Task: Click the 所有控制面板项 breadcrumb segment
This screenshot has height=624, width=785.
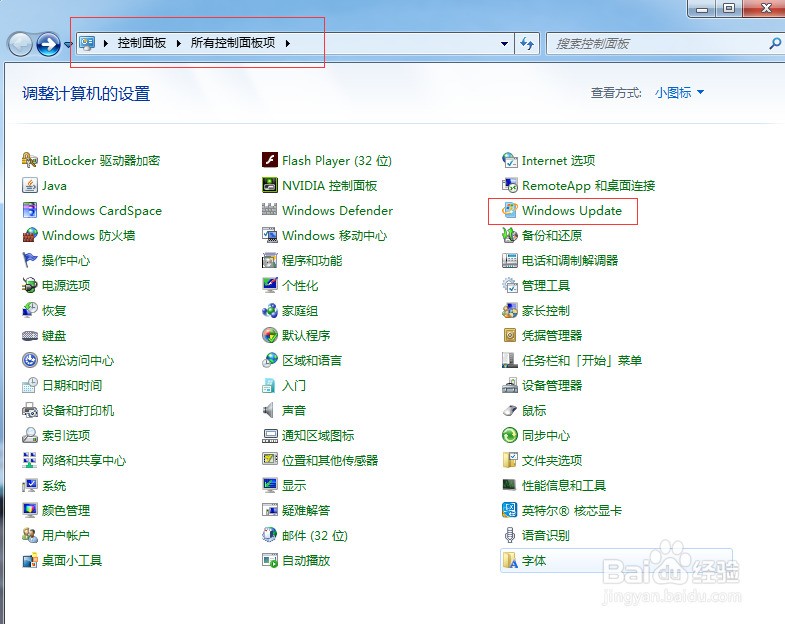Action: click(x=233, y=43)
